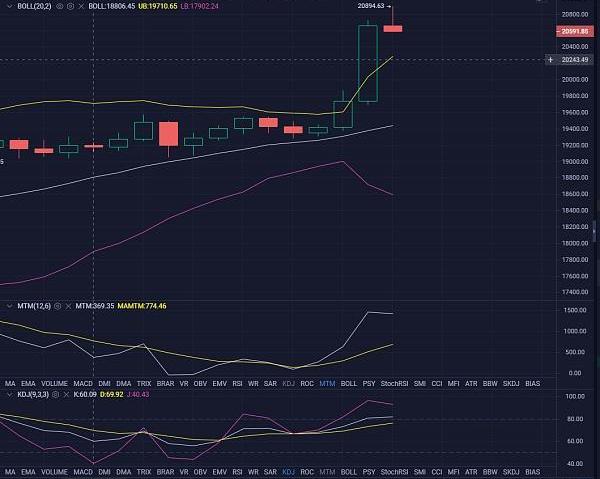
Task: Hide BOLL overlay using the eye icon
Action: 60,6
